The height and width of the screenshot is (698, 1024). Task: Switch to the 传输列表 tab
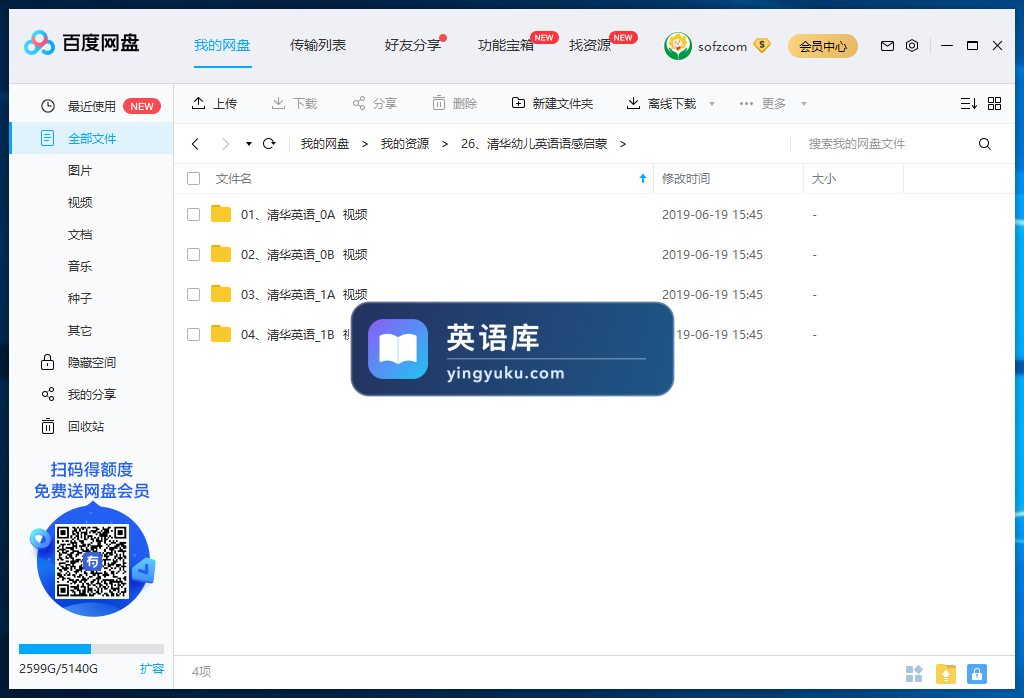pyautogui.click(x=318, y=45)
